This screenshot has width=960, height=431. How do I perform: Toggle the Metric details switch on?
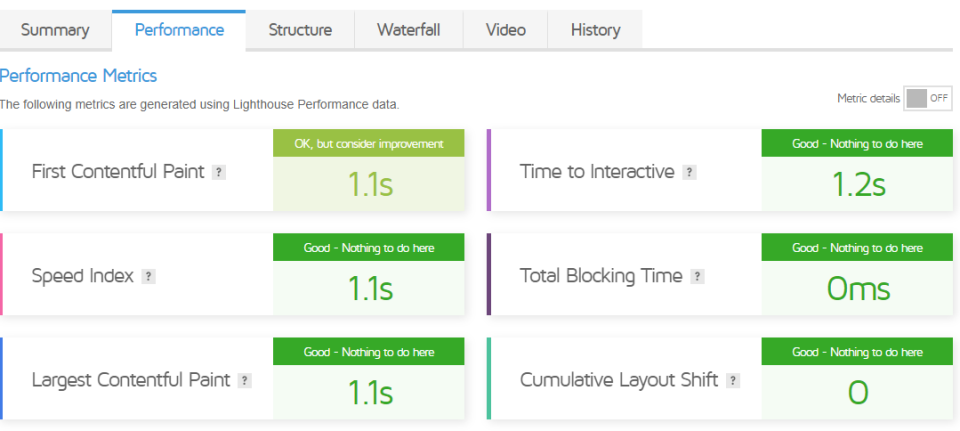click(x=928, y=98)
